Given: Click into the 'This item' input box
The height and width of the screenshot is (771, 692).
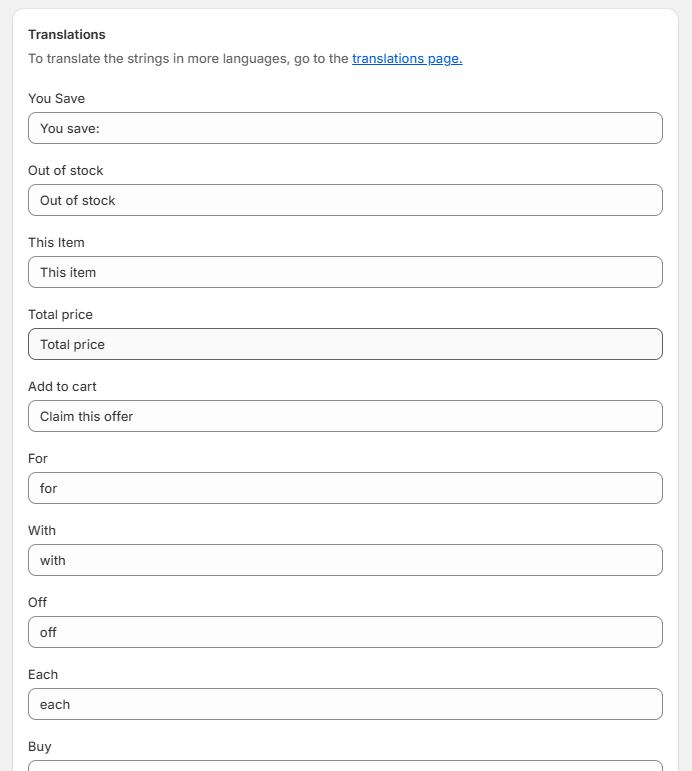Looking at the screenshot, I should pyautogui.click(x=345, y=272).
